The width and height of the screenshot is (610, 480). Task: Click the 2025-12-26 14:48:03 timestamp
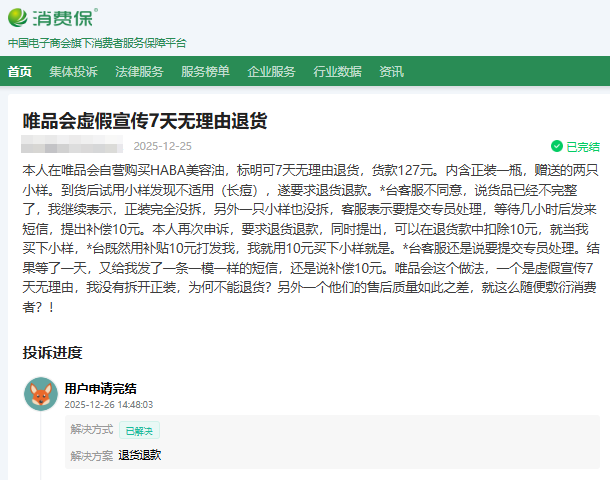click(x=108, y=405)
